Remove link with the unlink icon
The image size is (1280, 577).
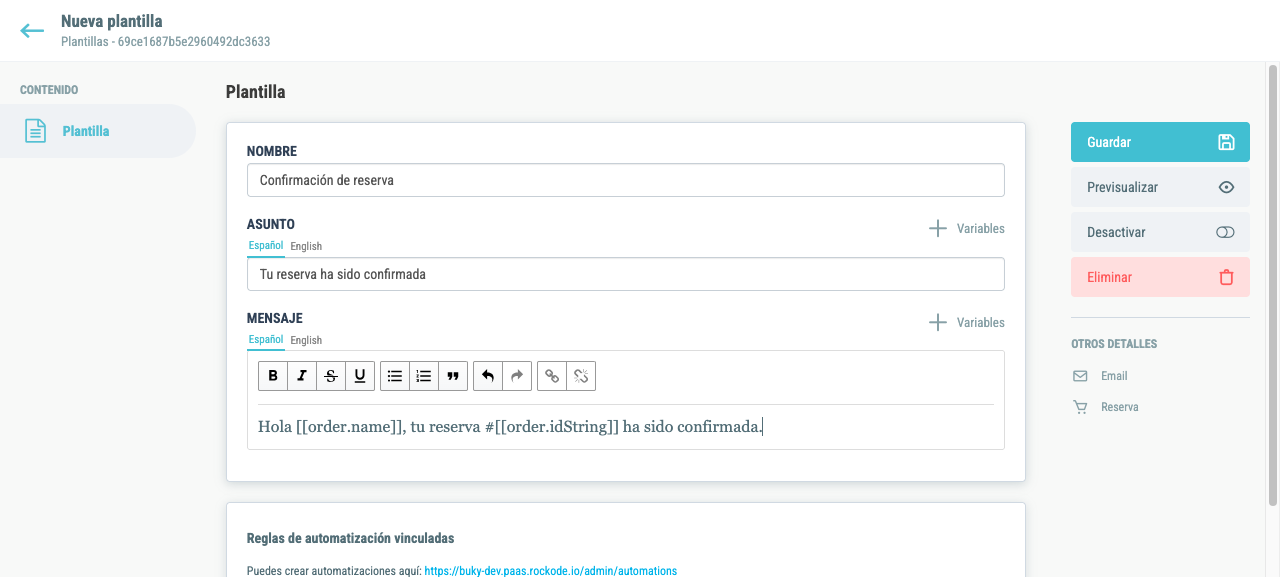point(581,376)
